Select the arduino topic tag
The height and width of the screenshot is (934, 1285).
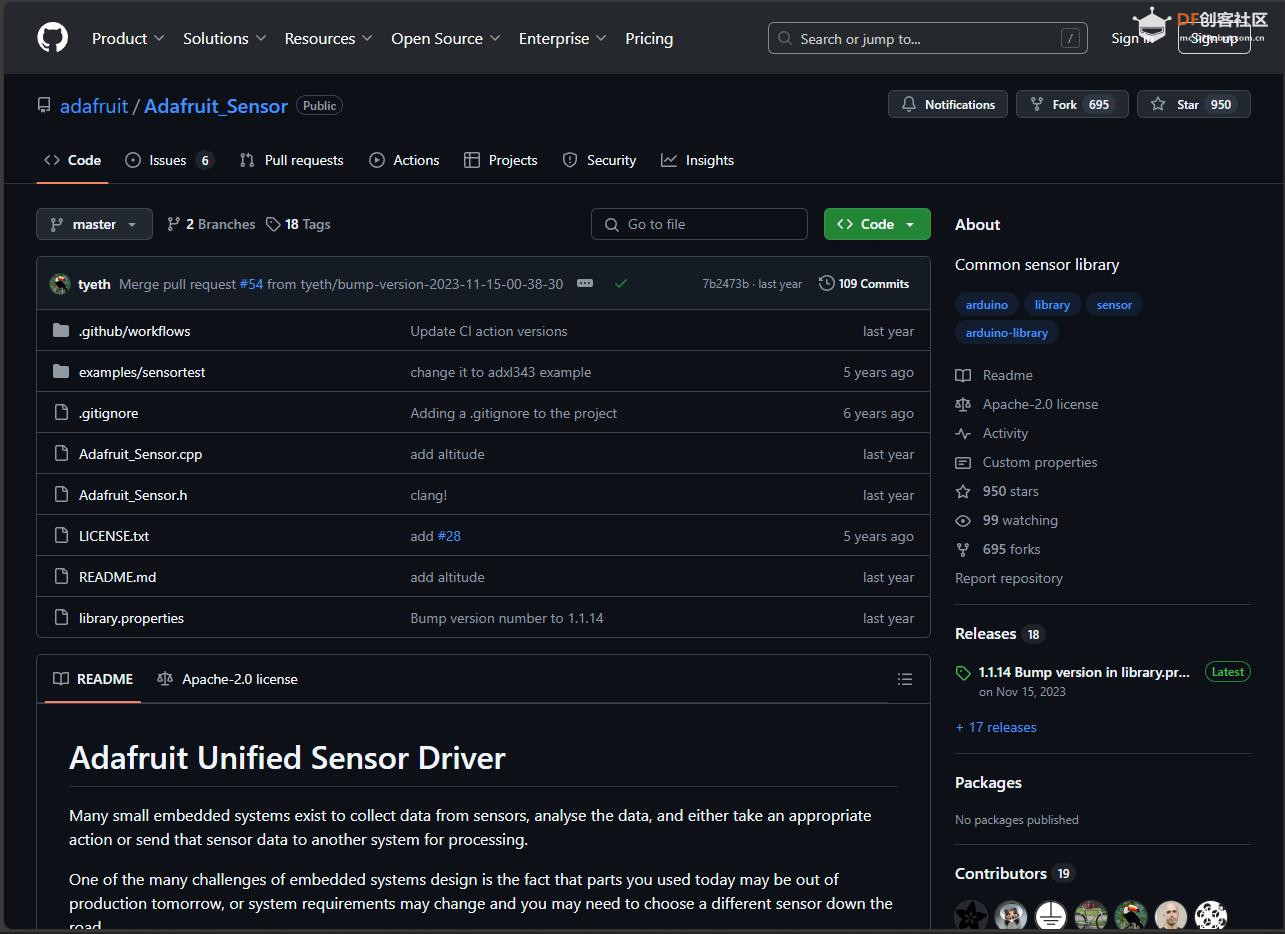(x=987, y=305)
